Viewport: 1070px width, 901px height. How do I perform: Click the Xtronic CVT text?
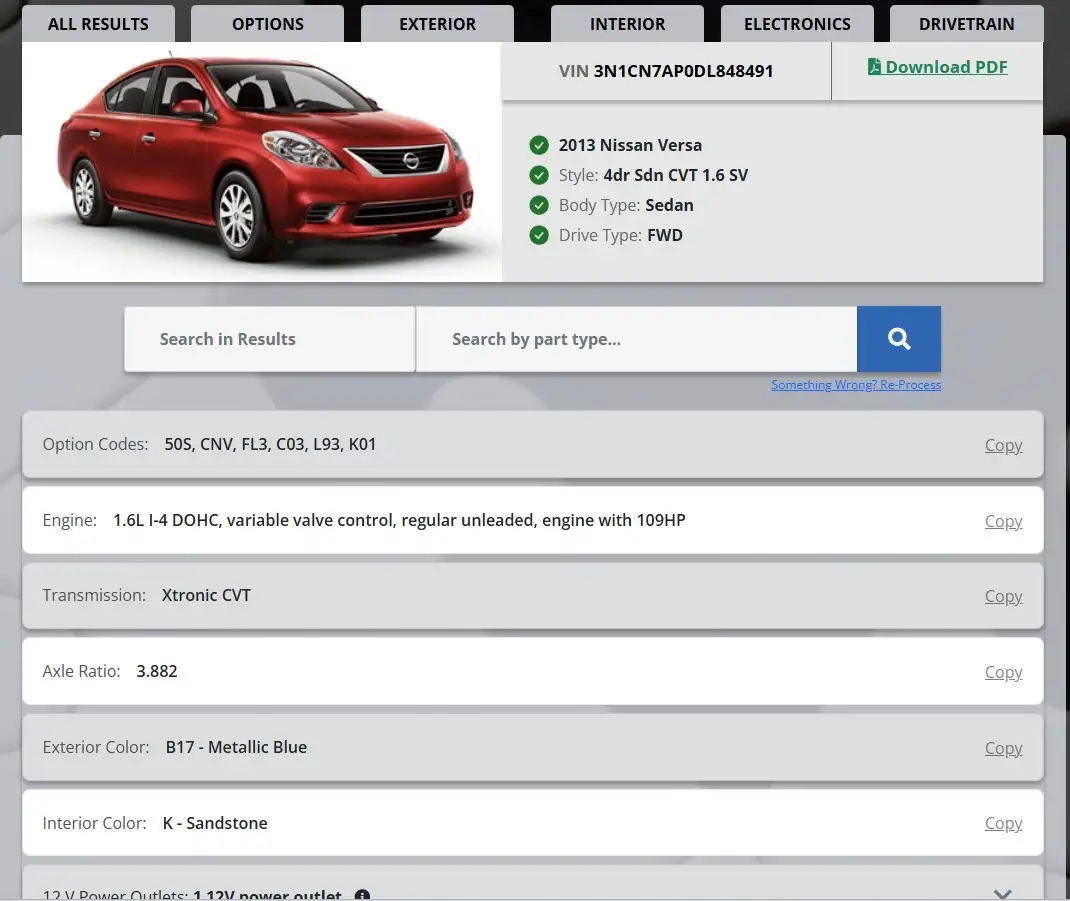click(x=206, y=595)
